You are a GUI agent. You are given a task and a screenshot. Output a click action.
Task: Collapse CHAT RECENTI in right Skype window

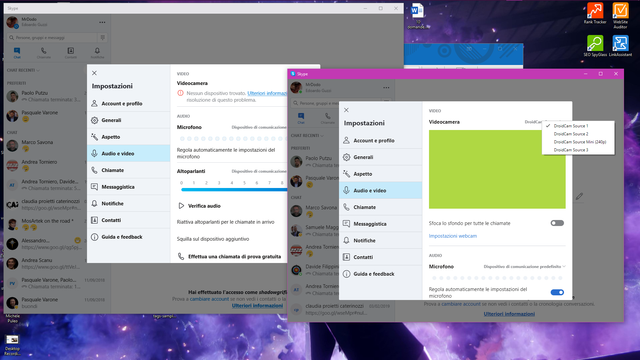click(x=307, y=136)
